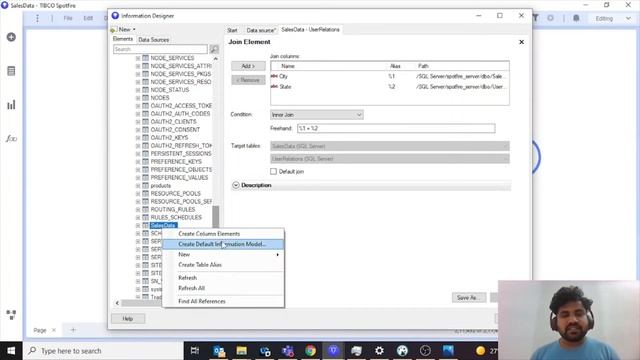The width and height of the screenshot is (640, 360).
Task: Click the Add > button
Action: pyautogui.click(x=248, y=66)
